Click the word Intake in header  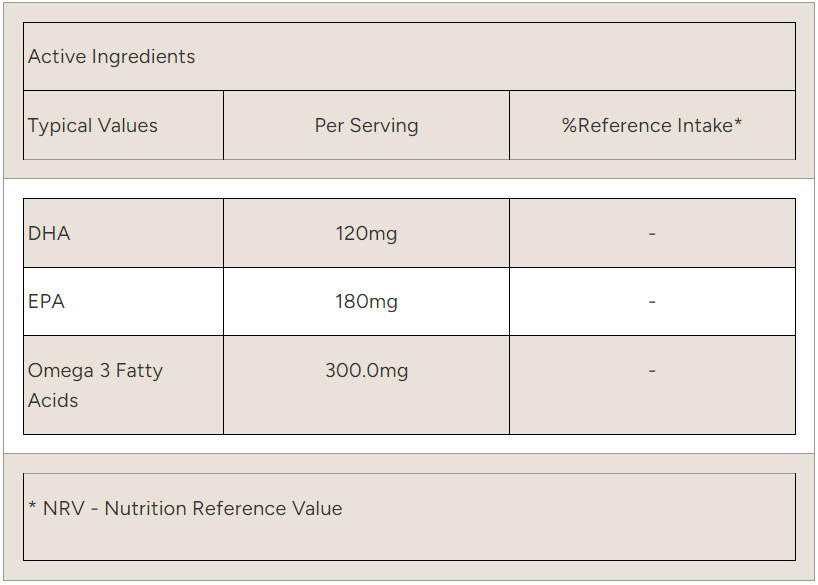(x=704, y=126)
